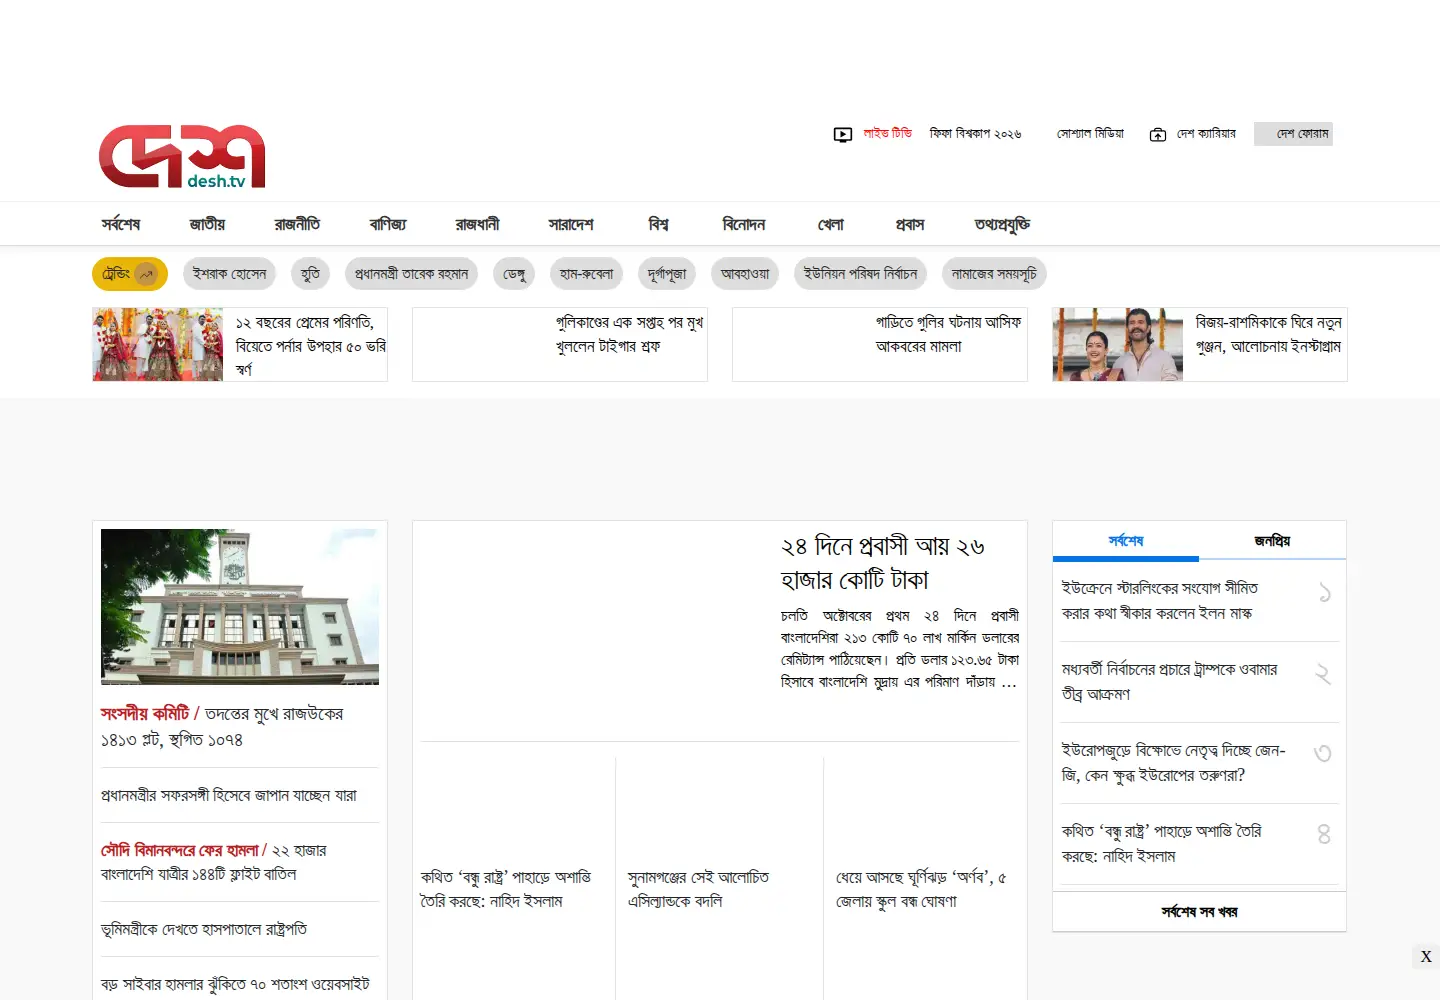Open the প্রবাস section
1440x1000 pixels.
pyautogui.click(x=910, y=224)
